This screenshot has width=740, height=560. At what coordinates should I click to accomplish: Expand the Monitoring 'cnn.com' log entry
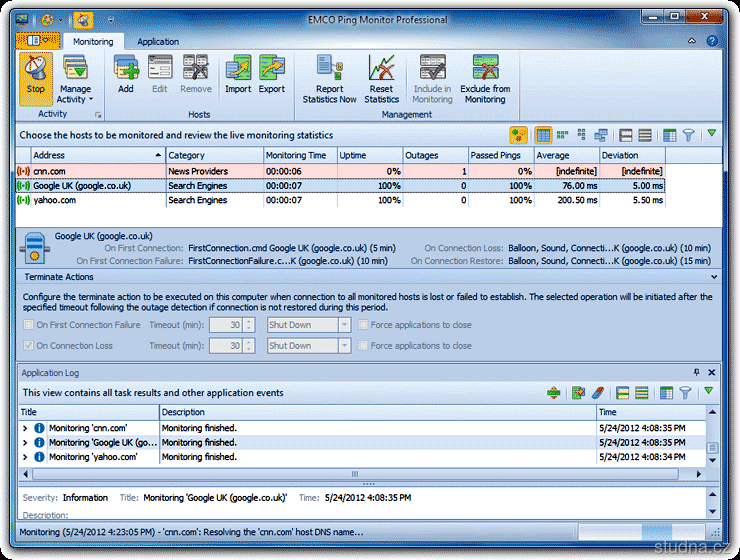26,428
